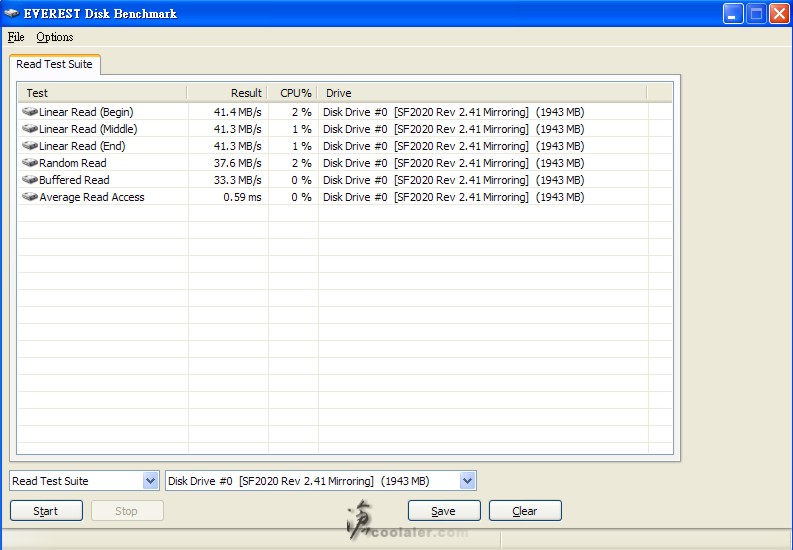The width and height of the screenshot is (793, 550).
Task: Click the disk icon beside Buffered Read
Action: pyautogui.click(x=30, y=179)
